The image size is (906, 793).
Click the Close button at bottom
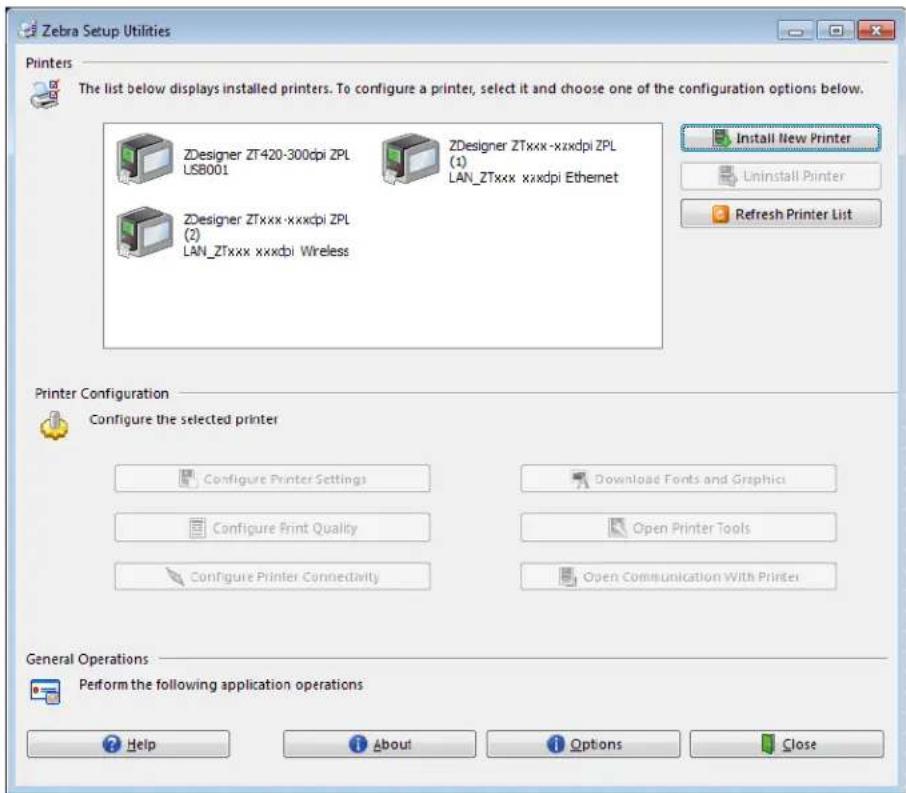coord(786,744)
